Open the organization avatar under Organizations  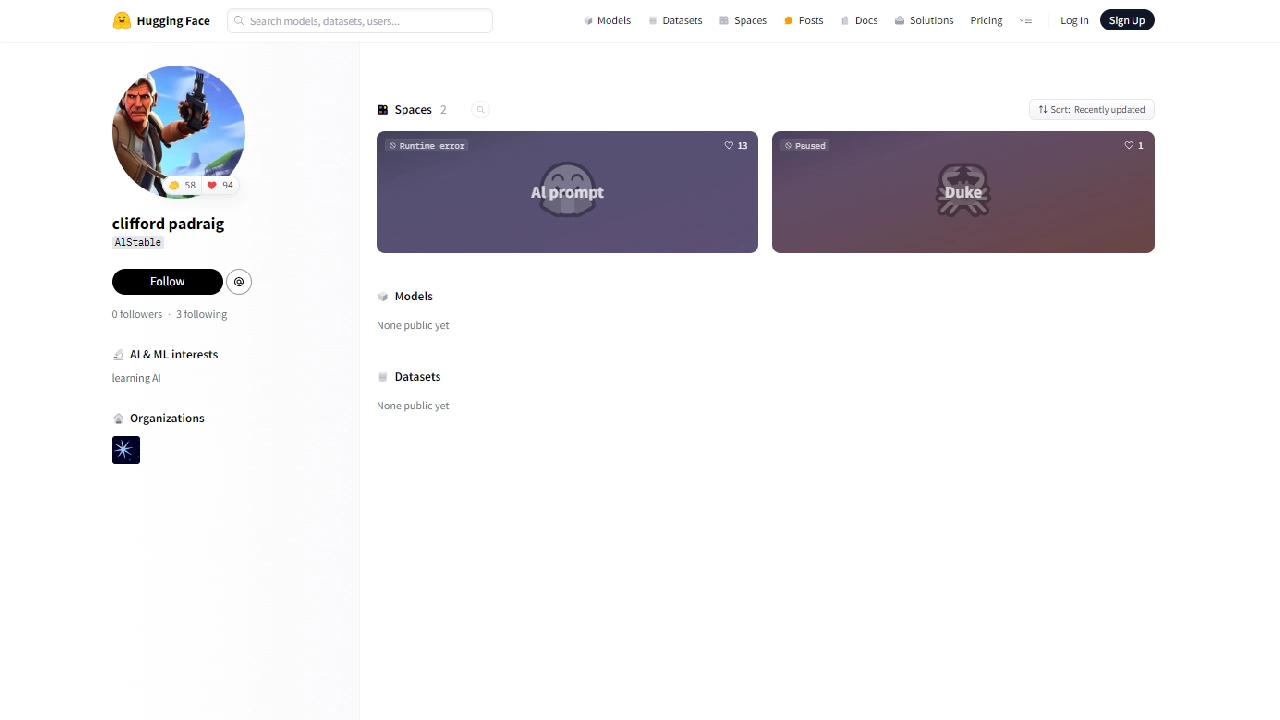[x=126, y=450]
